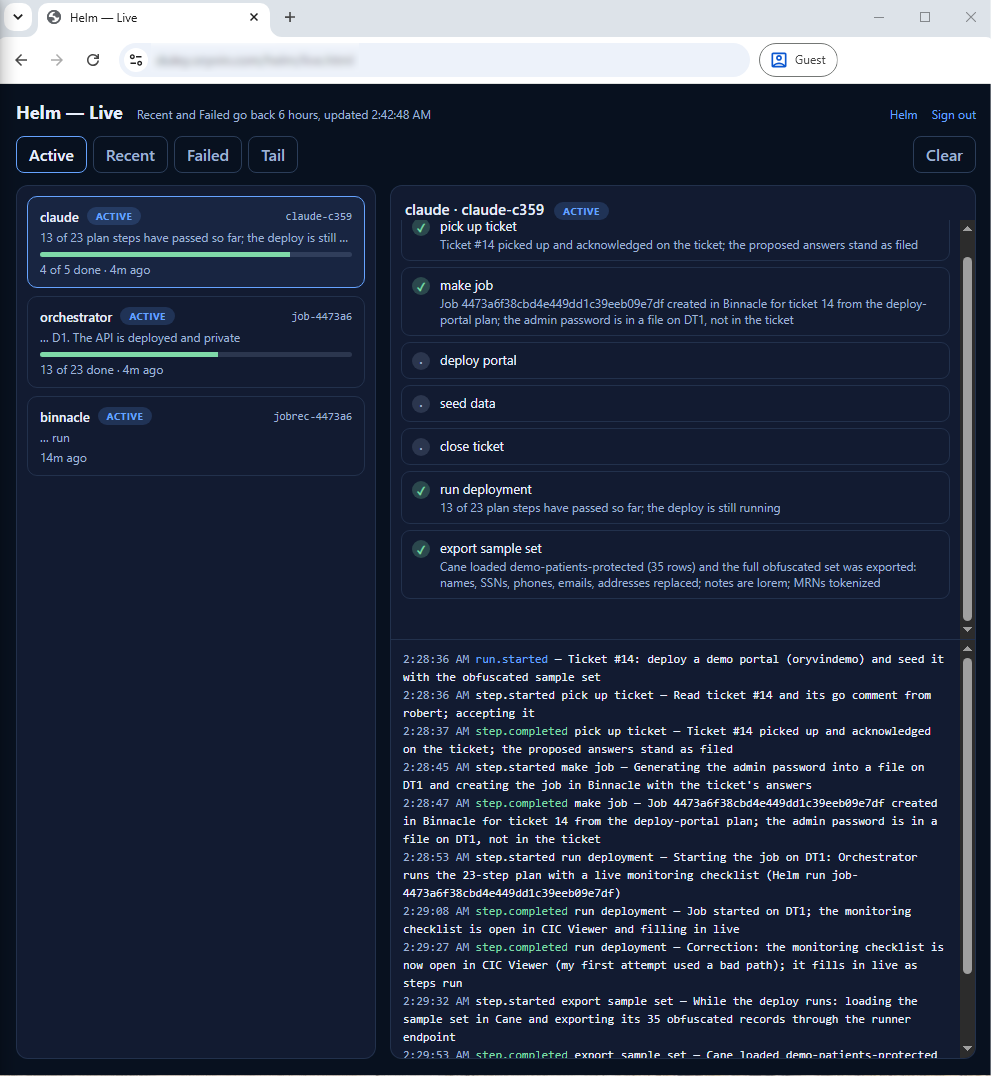Click the Sign out link
Screen dimensions: 998x1077
[953, 115]
